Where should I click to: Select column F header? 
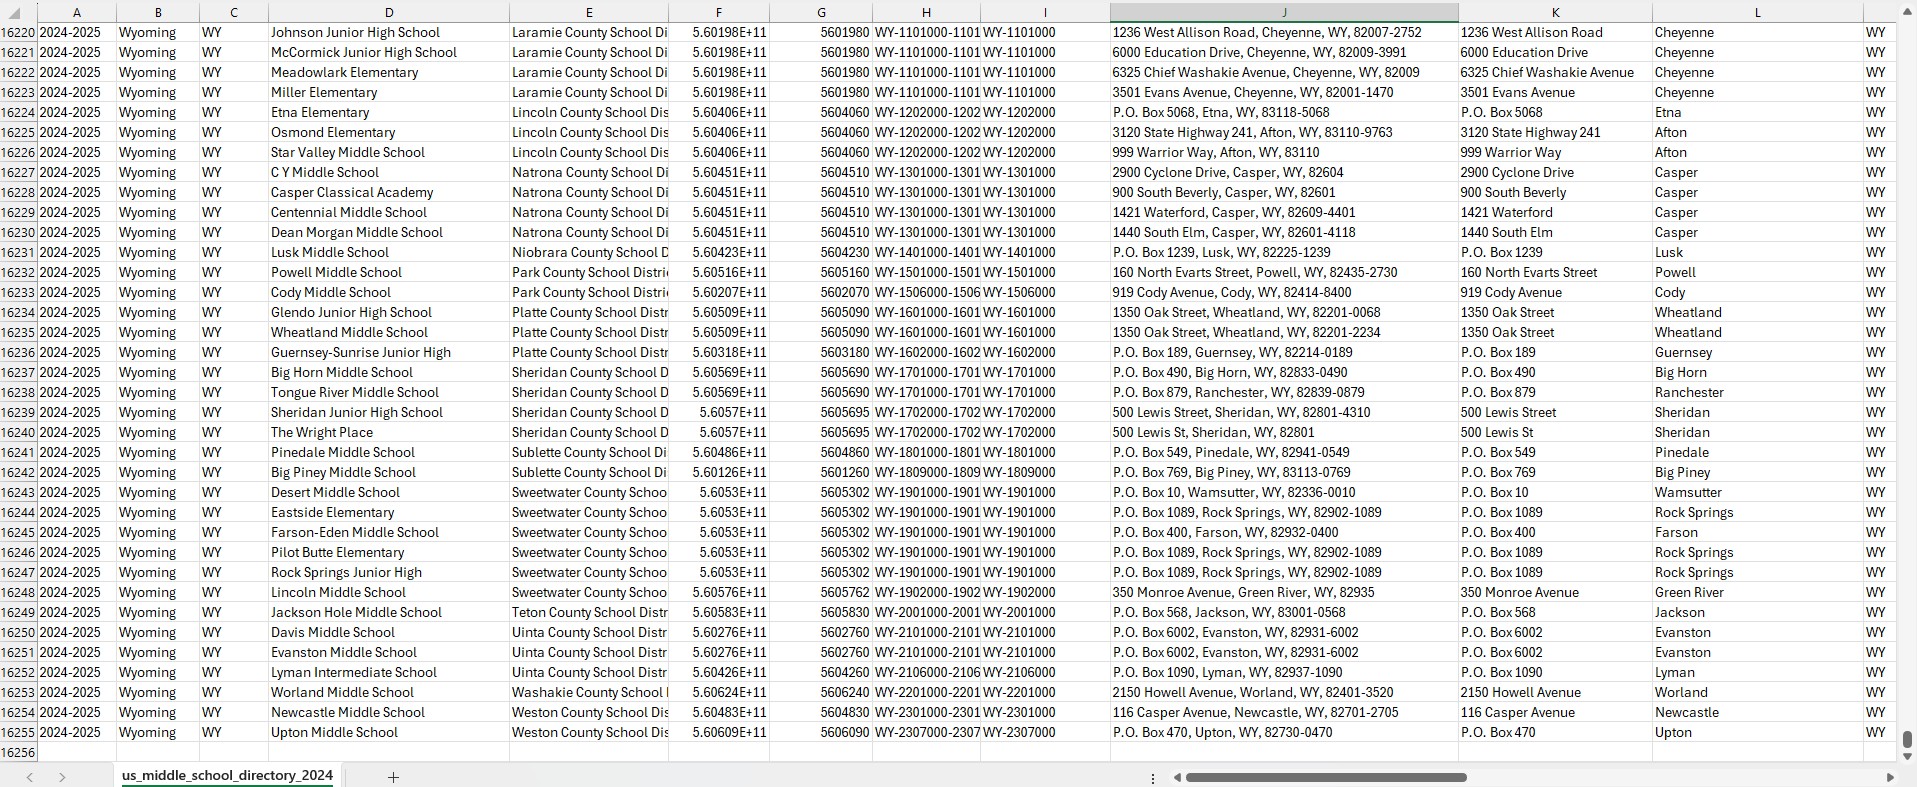(x=718, y=13)
